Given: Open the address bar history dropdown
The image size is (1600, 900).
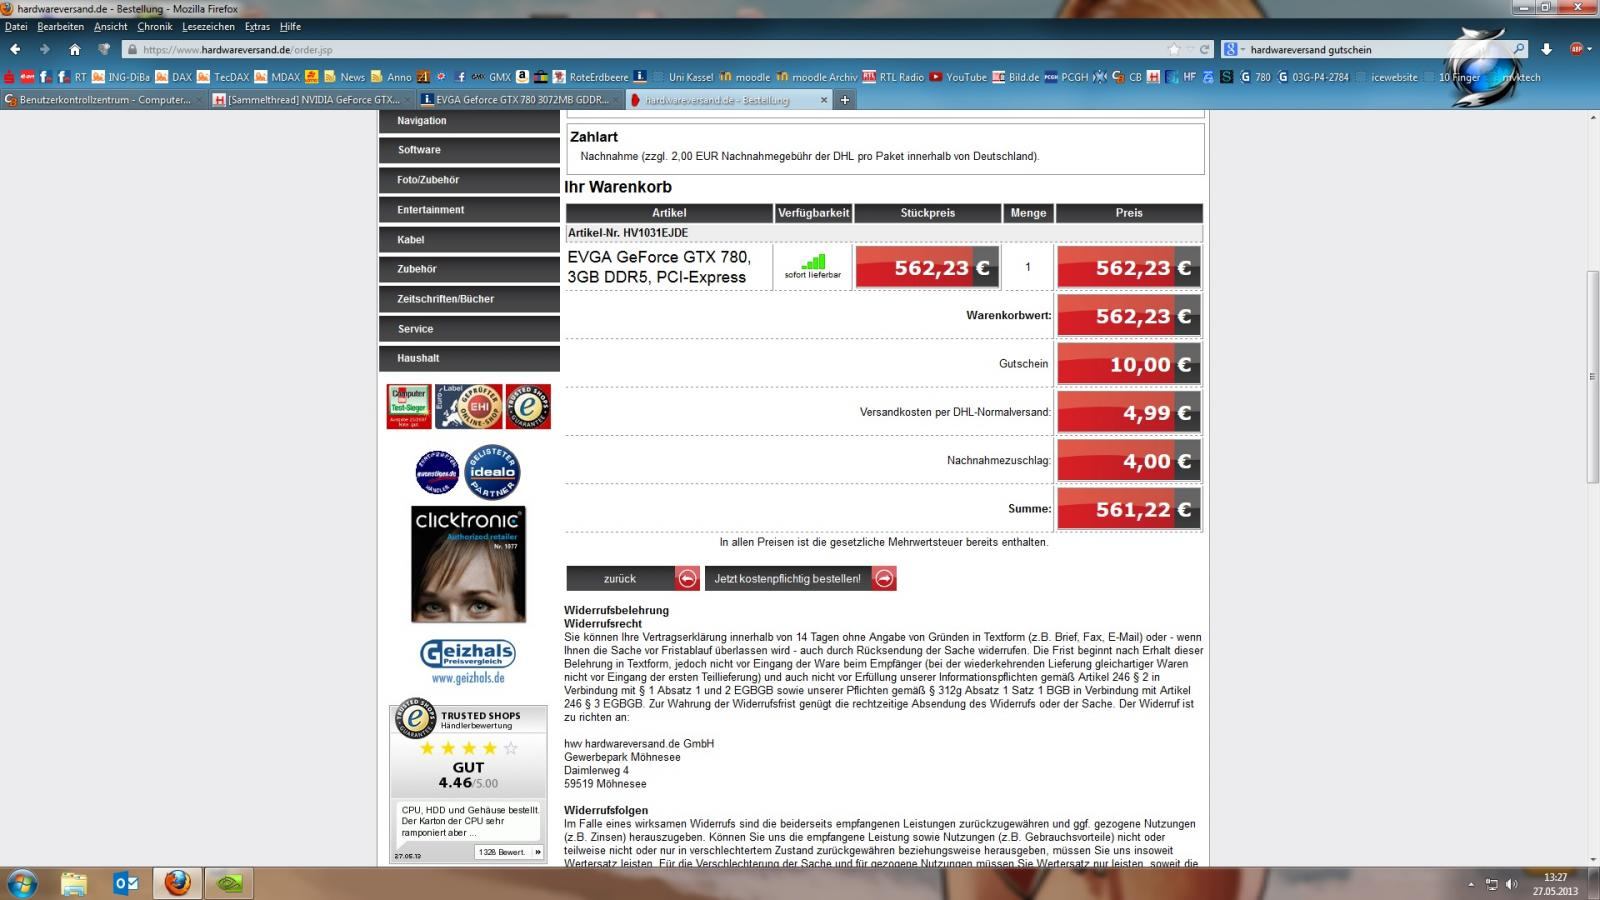Looking at the screenshot, I should 1190,49.
